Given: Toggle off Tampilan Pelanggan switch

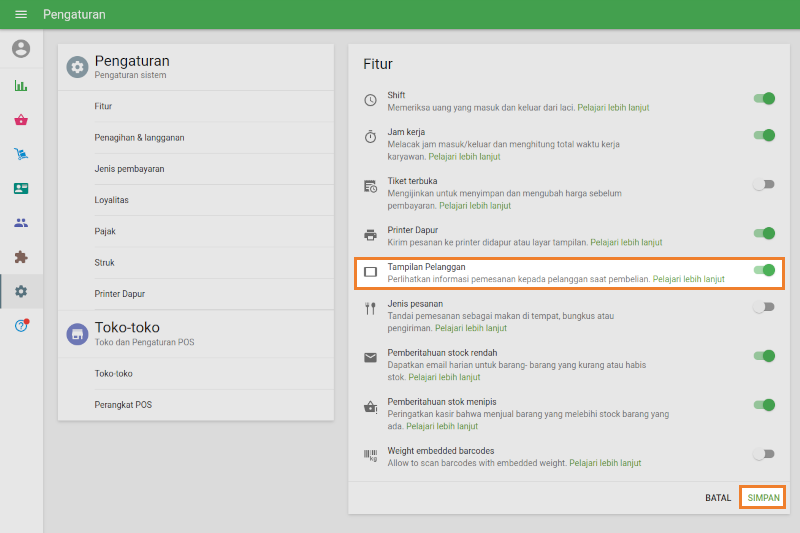Looking at the screenshot, I should [x=764, y=270].
